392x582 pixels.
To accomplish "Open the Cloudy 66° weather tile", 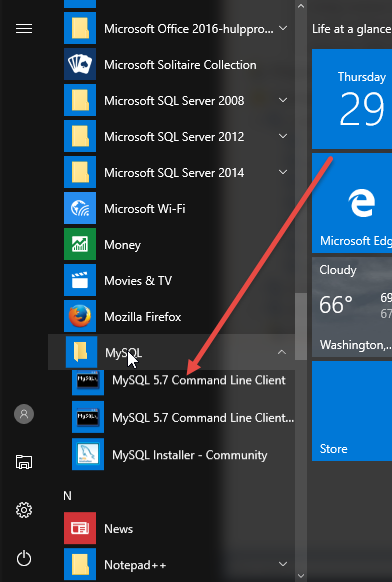I will pyautogui.click(x=352, y=307).
